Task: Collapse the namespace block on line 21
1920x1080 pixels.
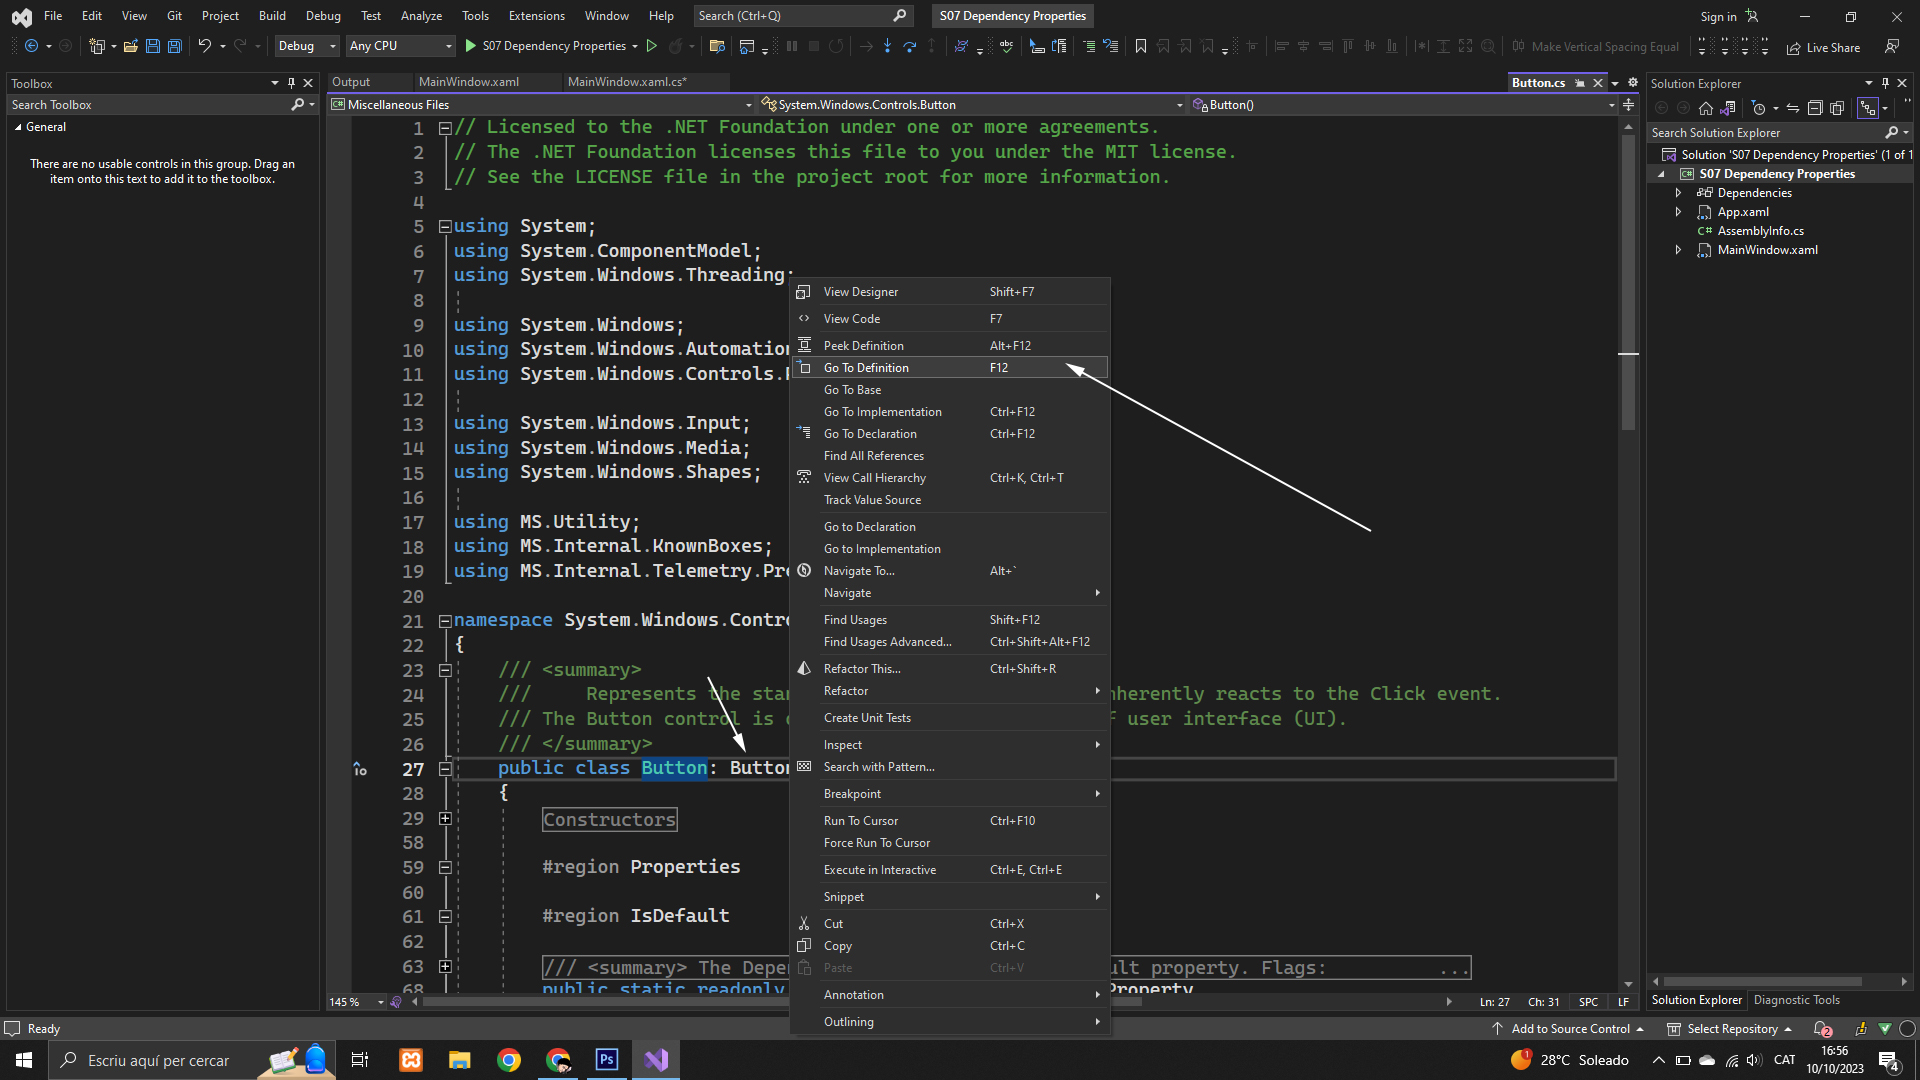Action: [x=445, y=621]
